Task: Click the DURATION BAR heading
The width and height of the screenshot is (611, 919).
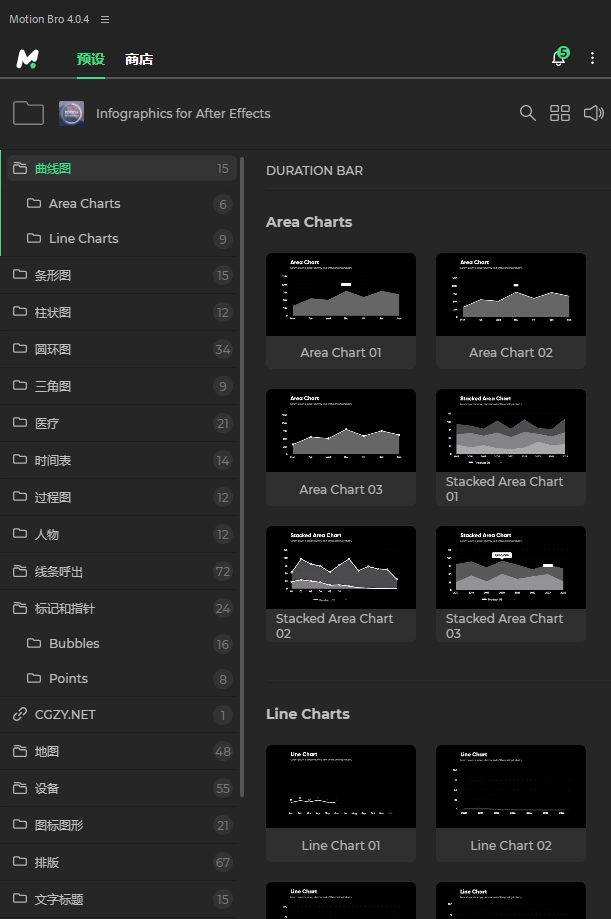Action: tap(314, 171)
